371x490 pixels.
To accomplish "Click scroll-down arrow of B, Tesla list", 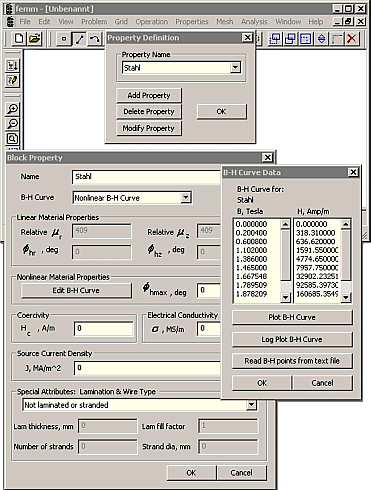I will pyautogui.click(x=285, y=298).
